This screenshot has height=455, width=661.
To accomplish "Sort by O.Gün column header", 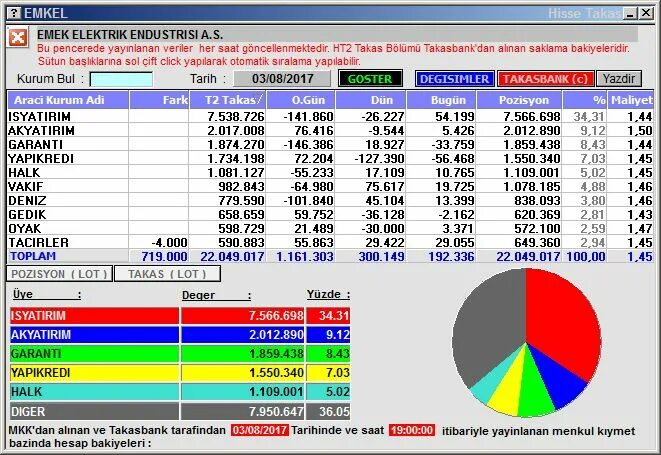I will click(301, 100).
